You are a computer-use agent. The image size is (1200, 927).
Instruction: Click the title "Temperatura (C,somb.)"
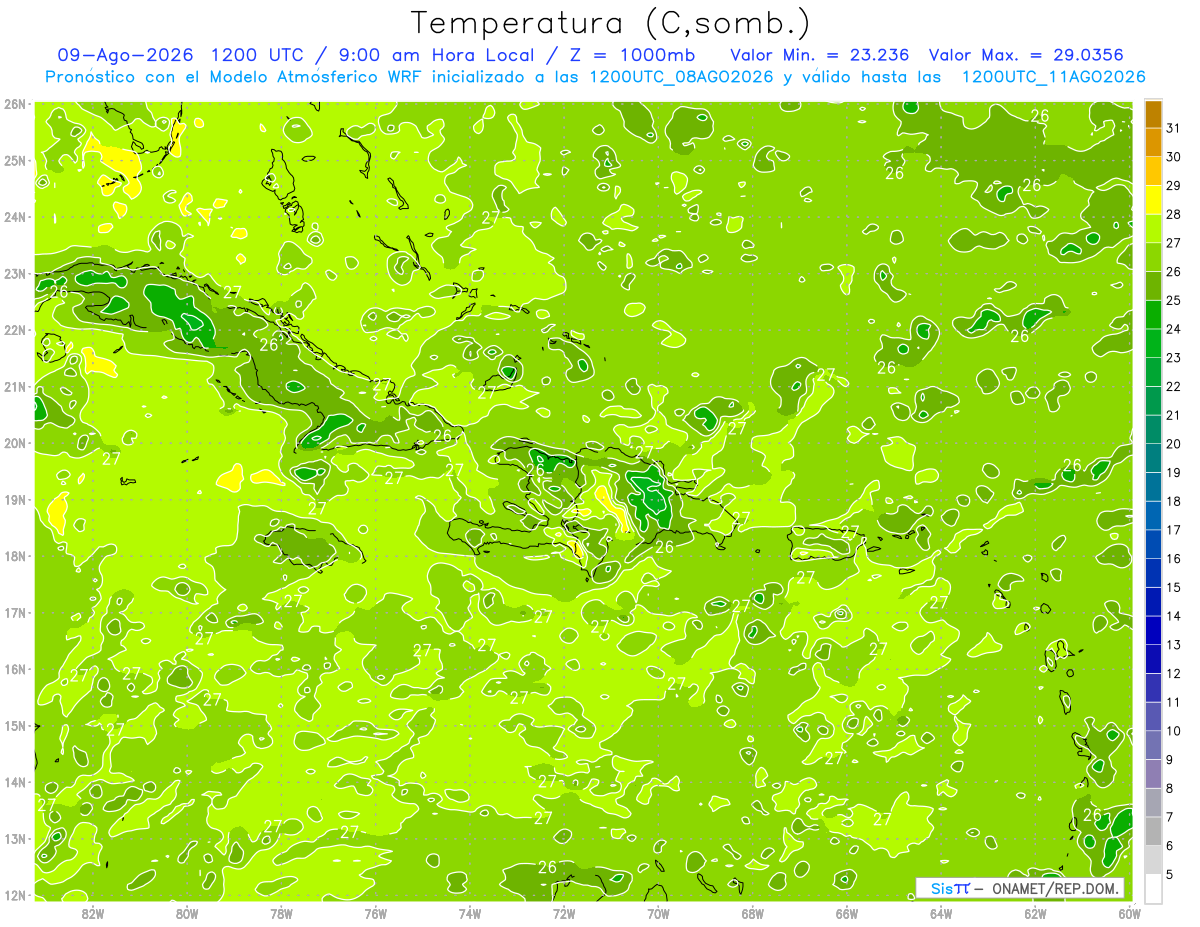pyautogui.click(x=610, y=23)
